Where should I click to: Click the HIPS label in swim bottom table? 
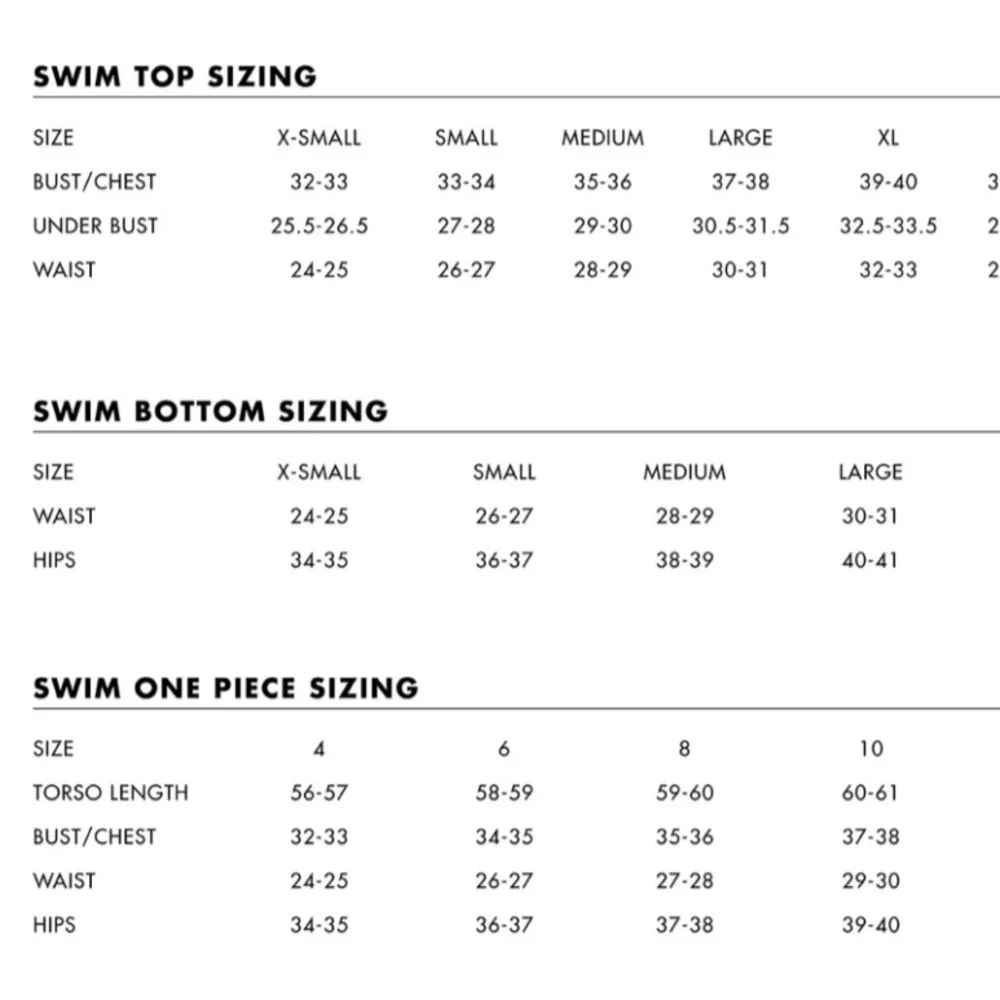(x=54, y=560)
